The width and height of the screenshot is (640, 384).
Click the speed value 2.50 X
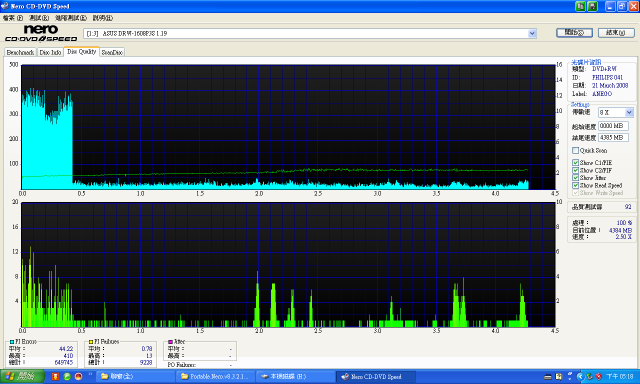click(x=624, y=237)
